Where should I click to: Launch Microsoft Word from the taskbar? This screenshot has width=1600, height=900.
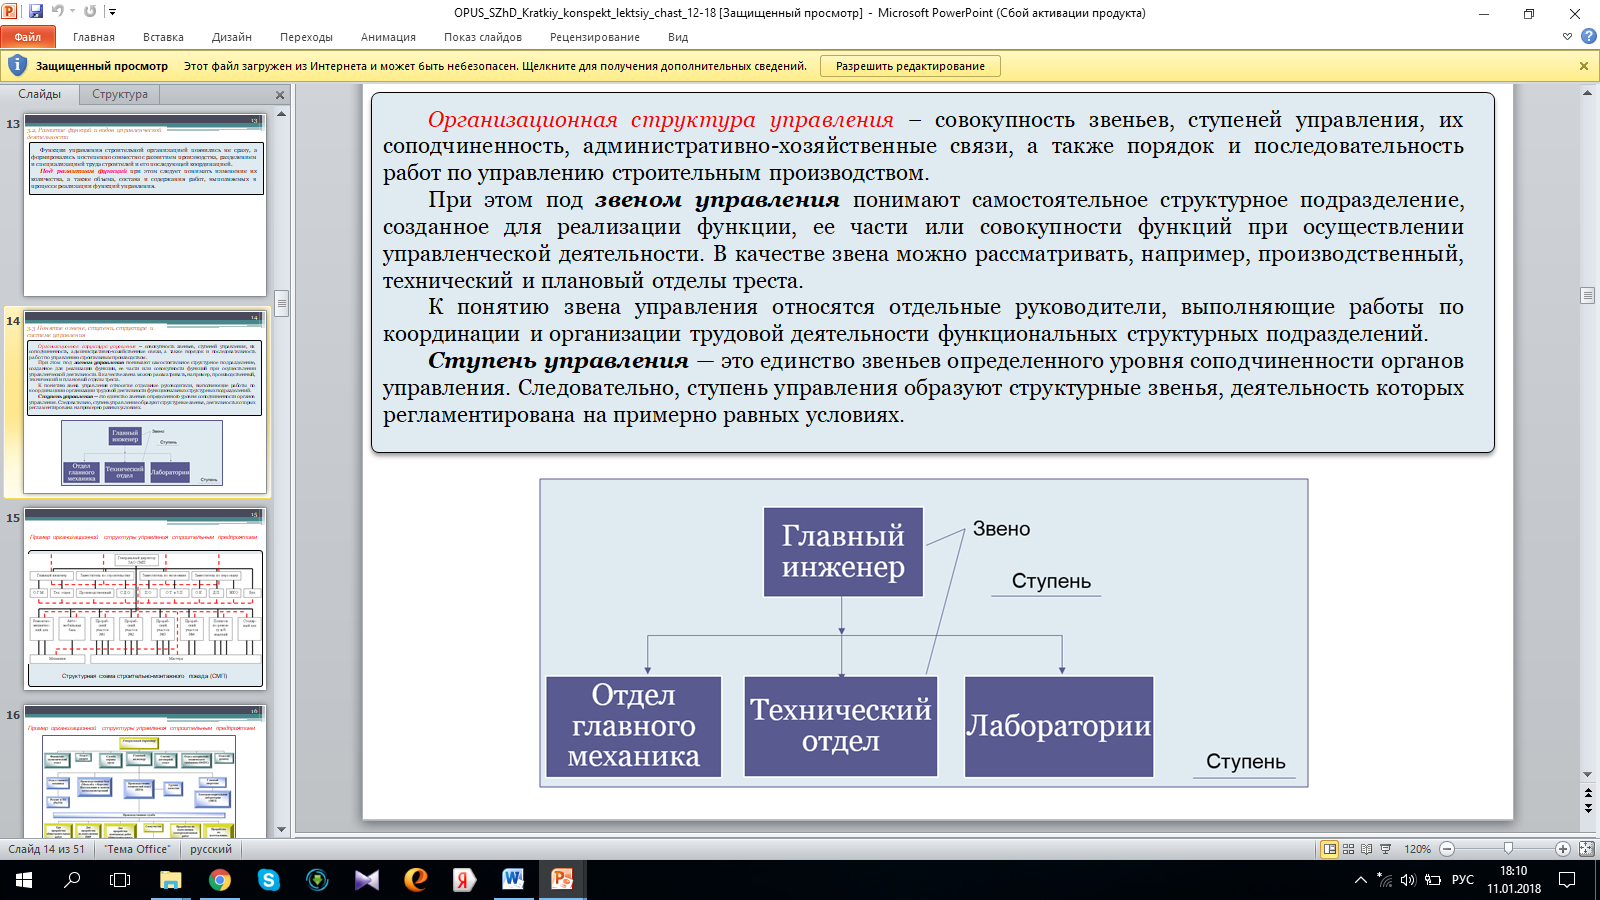click(x=513, y=880)
